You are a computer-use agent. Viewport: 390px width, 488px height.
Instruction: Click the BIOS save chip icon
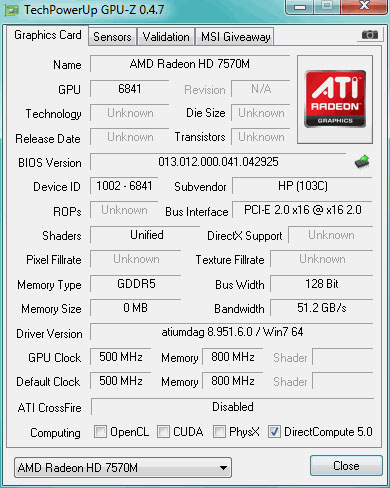point(362,162)
